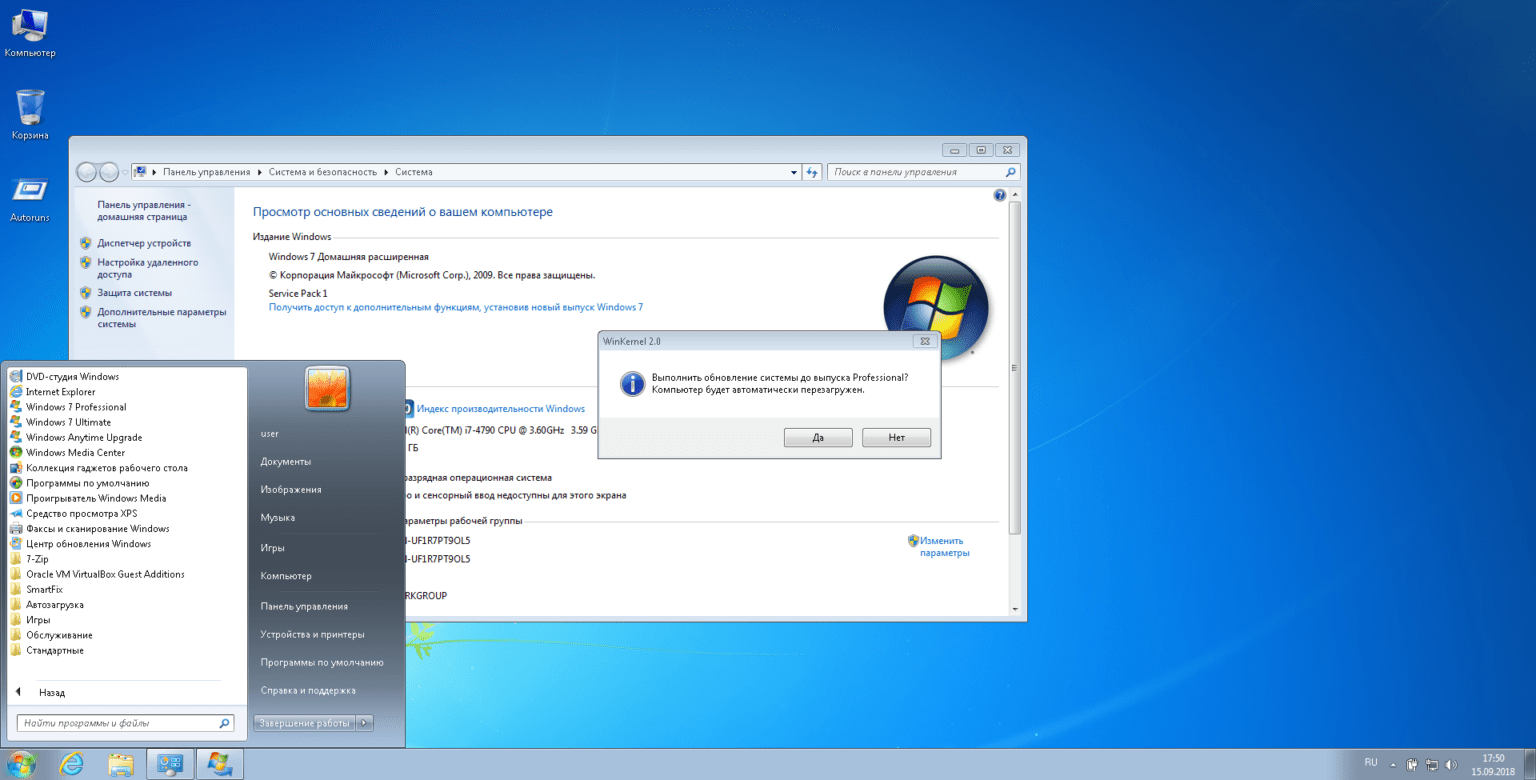
Task: Click the taskbar clock
Action: pos(1492,765)
